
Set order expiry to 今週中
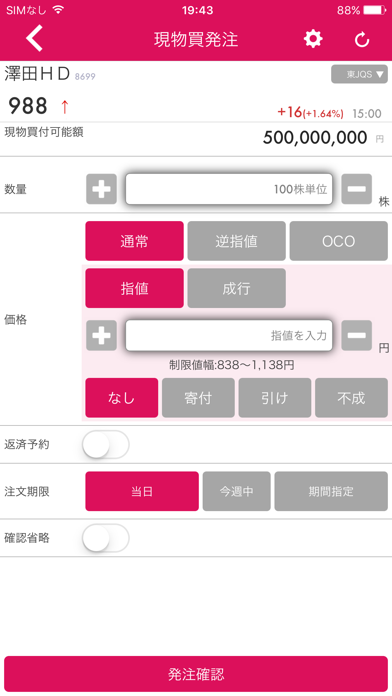coord(236,491)
